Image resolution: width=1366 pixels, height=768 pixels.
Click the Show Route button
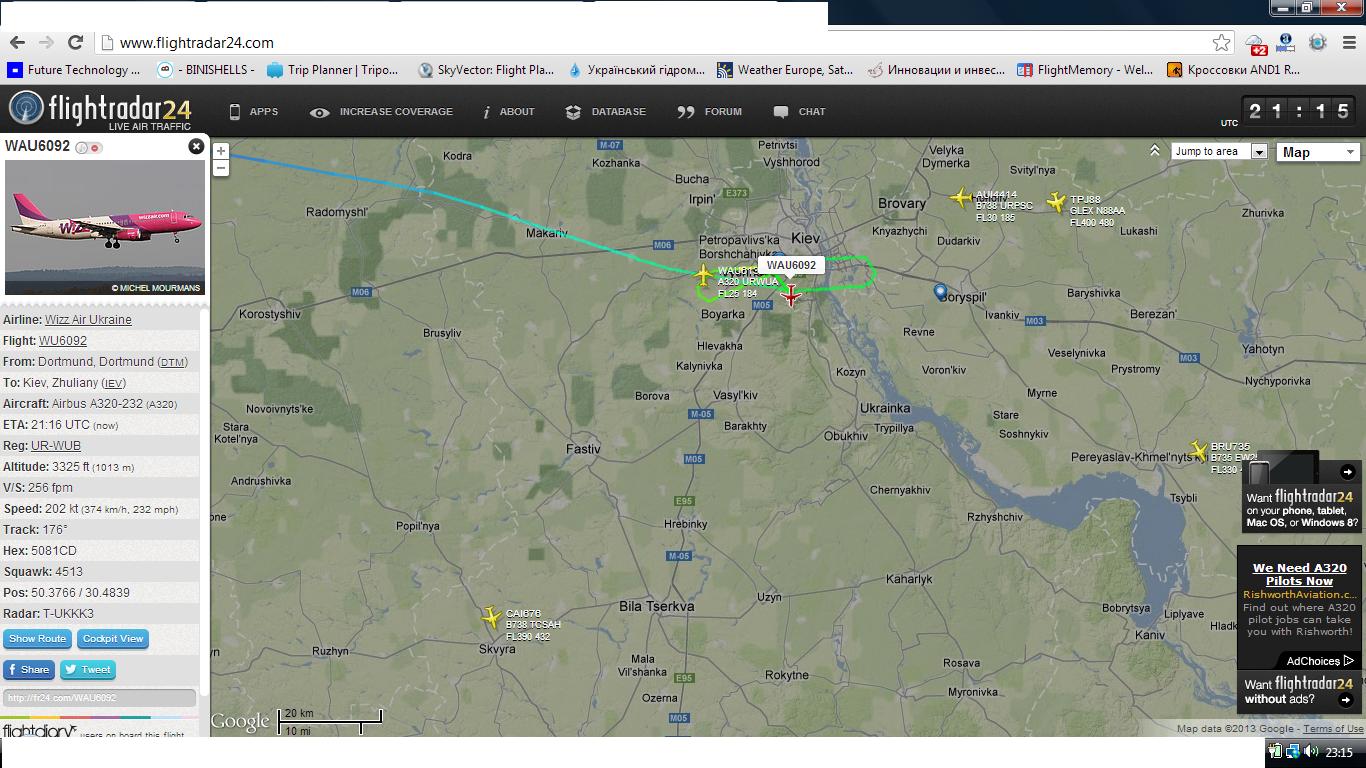(x=37, y=638)
